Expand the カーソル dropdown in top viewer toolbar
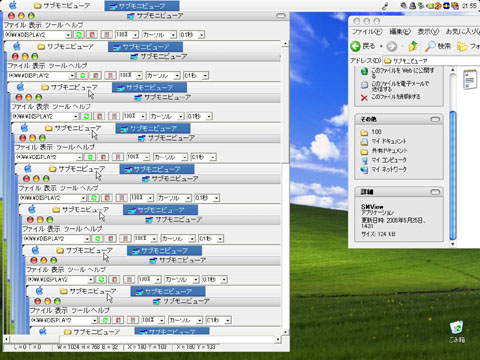Image resolution: width=480 pixels, height=360 pixels. [x=173, y=35]
